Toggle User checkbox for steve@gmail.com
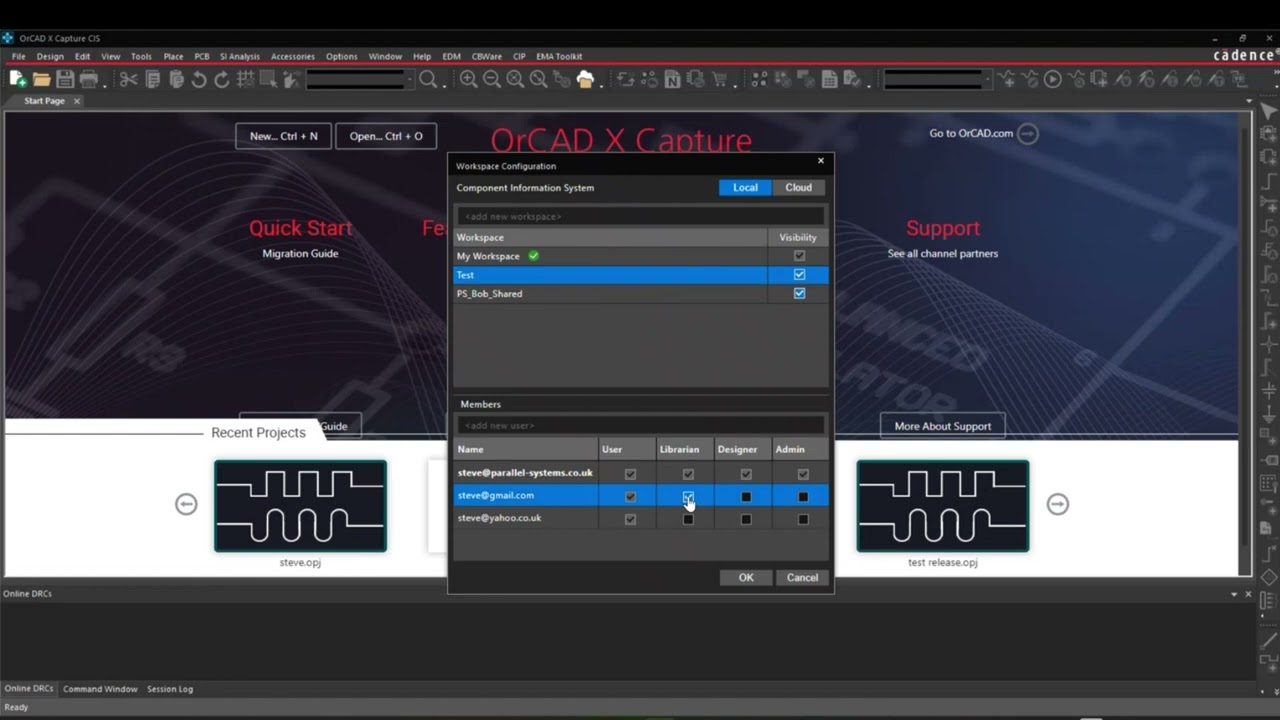The width and height of the screenshot is (1280, 720). [x=630, y=496]
